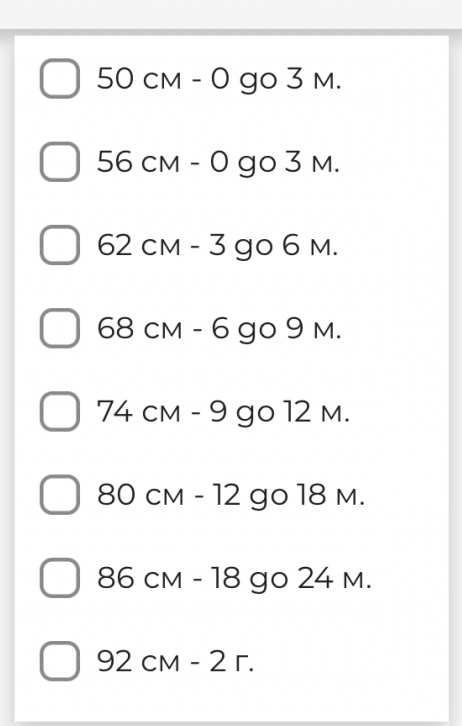Tick the 50 см - 0 до 3 м. checkbox
This screenshot has height=726, width=462.
click(60, 78)
